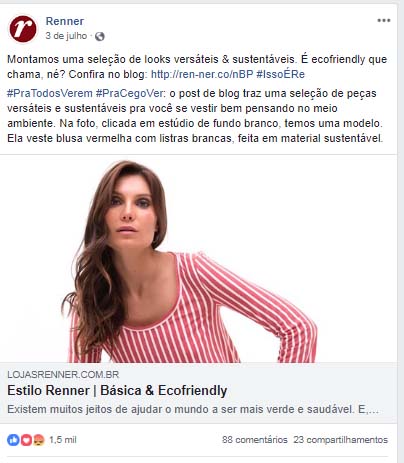Image resolution: width=404 pixels, height=463 pixels.
Task: Open the Renner page name link
Action: coord(65,21)
